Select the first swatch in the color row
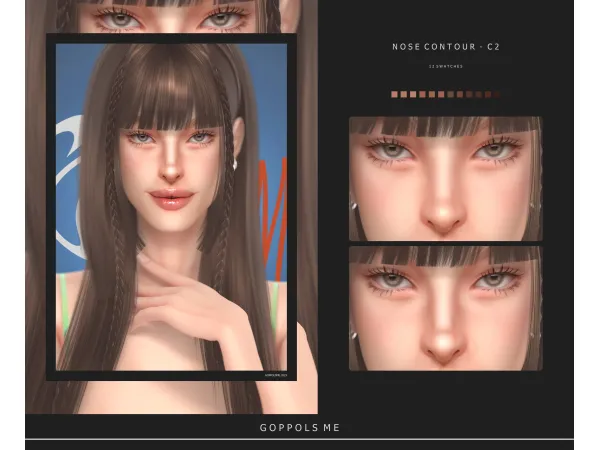600x450 pixels. pos(395,94)
